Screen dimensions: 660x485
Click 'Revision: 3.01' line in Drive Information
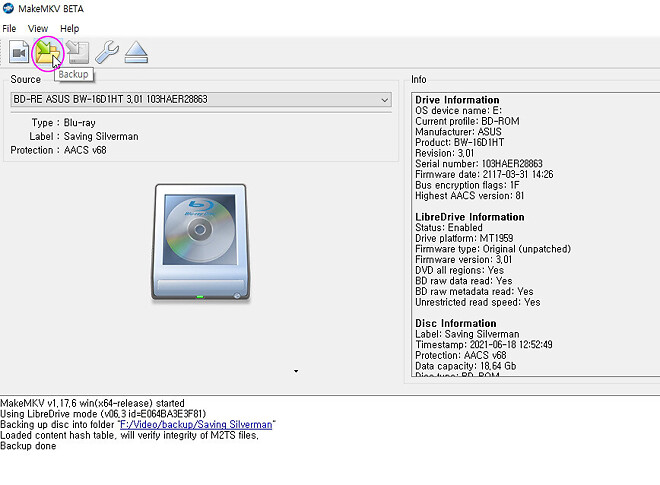[x=444, y=153]
